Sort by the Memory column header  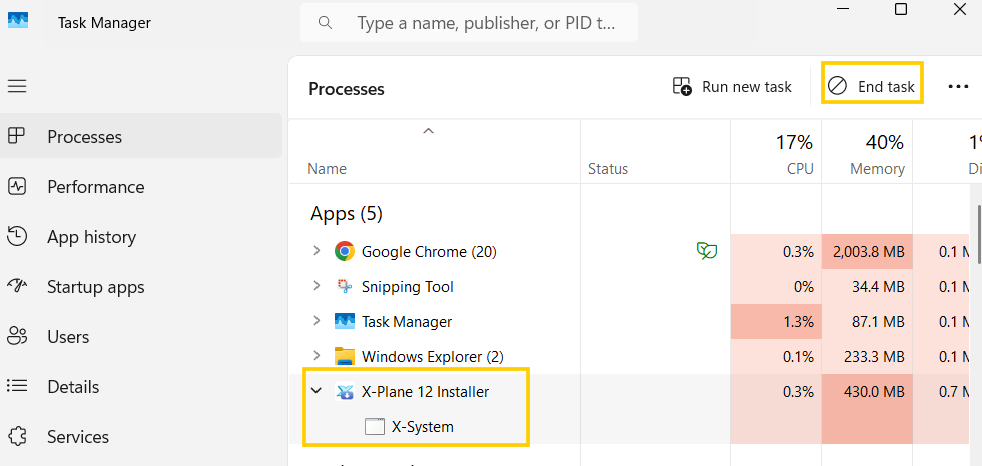pos(867,152)
